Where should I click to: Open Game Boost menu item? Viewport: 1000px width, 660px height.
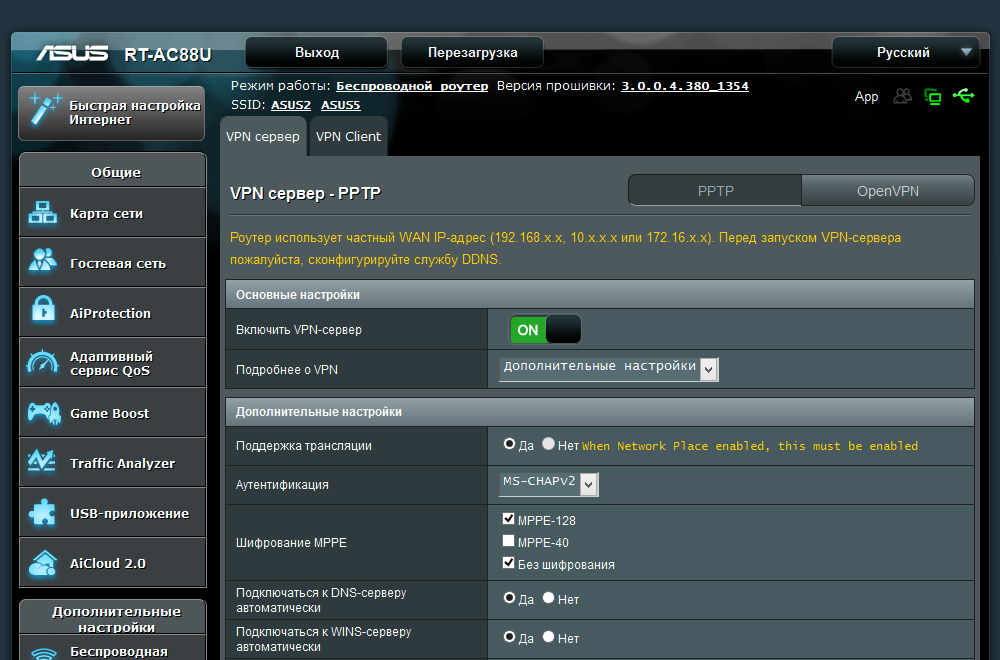point(113,413)
